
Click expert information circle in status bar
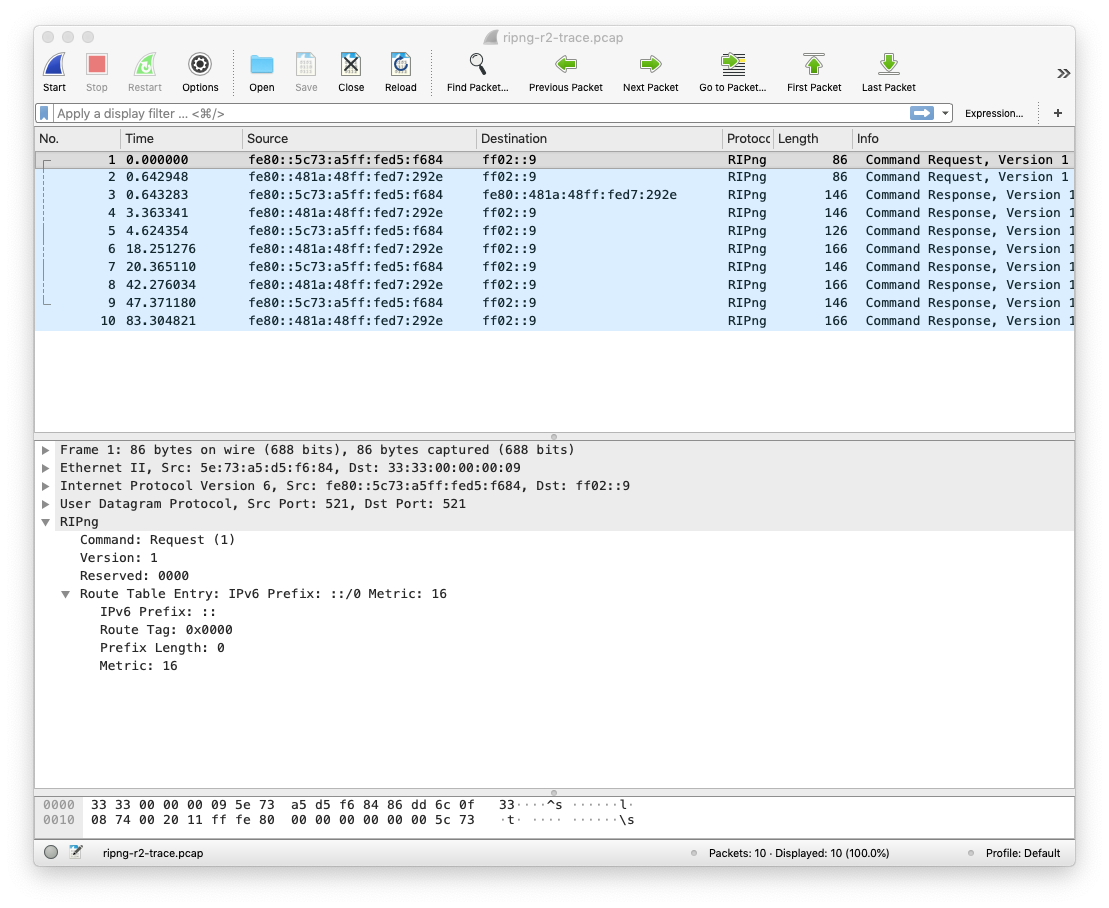click(x=51, y=852)
